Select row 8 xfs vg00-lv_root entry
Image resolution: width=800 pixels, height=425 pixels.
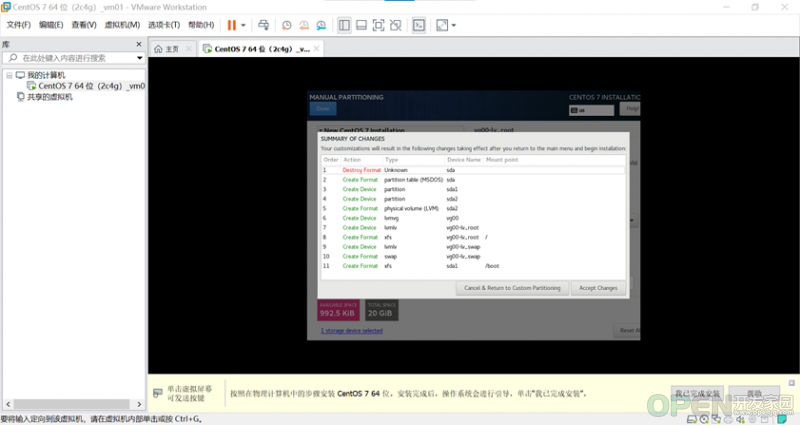473,237
